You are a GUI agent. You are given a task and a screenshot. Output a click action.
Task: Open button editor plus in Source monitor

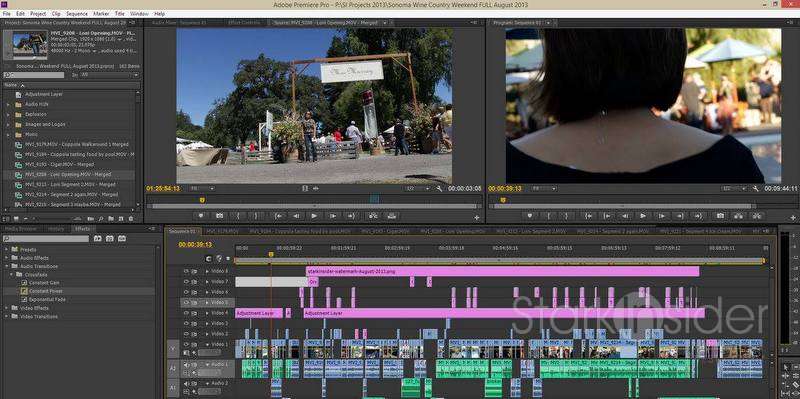point(477,218)
